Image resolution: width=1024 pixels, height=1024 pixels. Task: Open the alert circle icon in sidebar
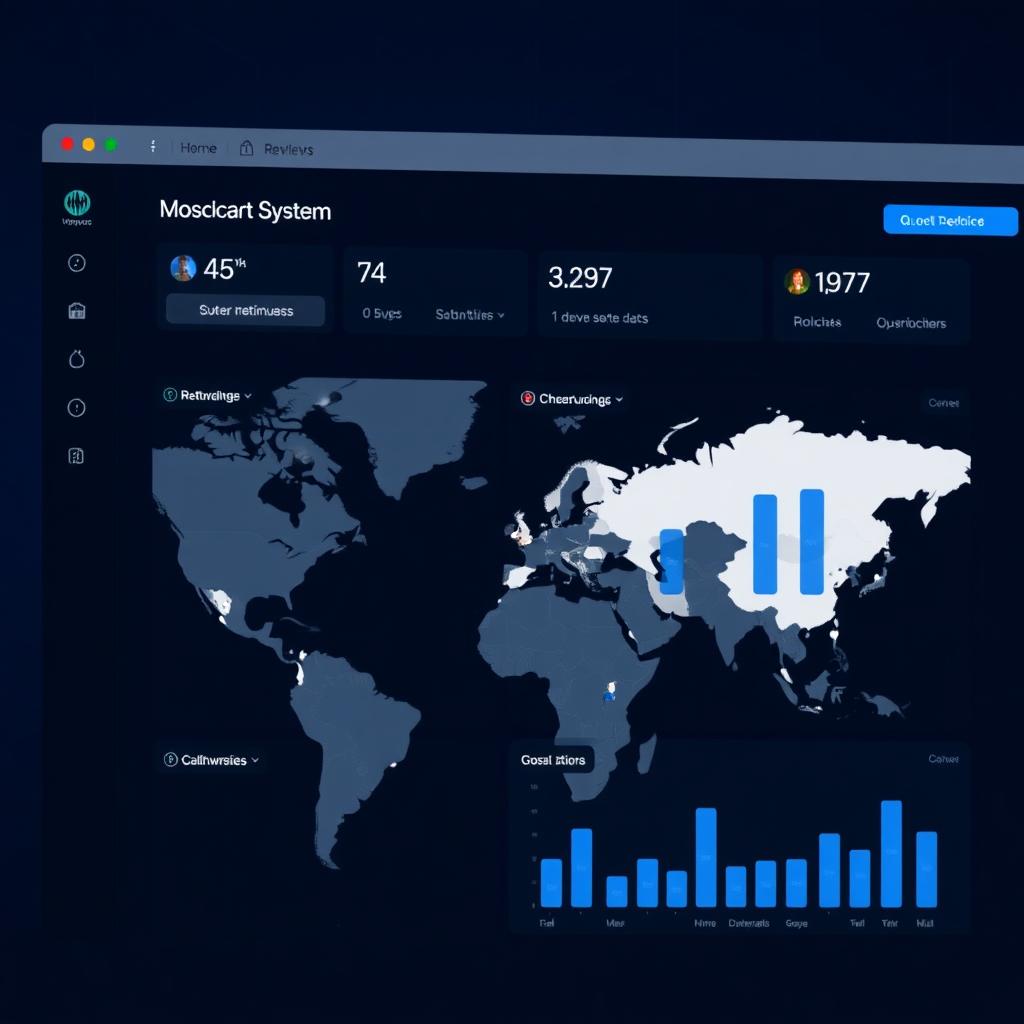coord(77,407)
